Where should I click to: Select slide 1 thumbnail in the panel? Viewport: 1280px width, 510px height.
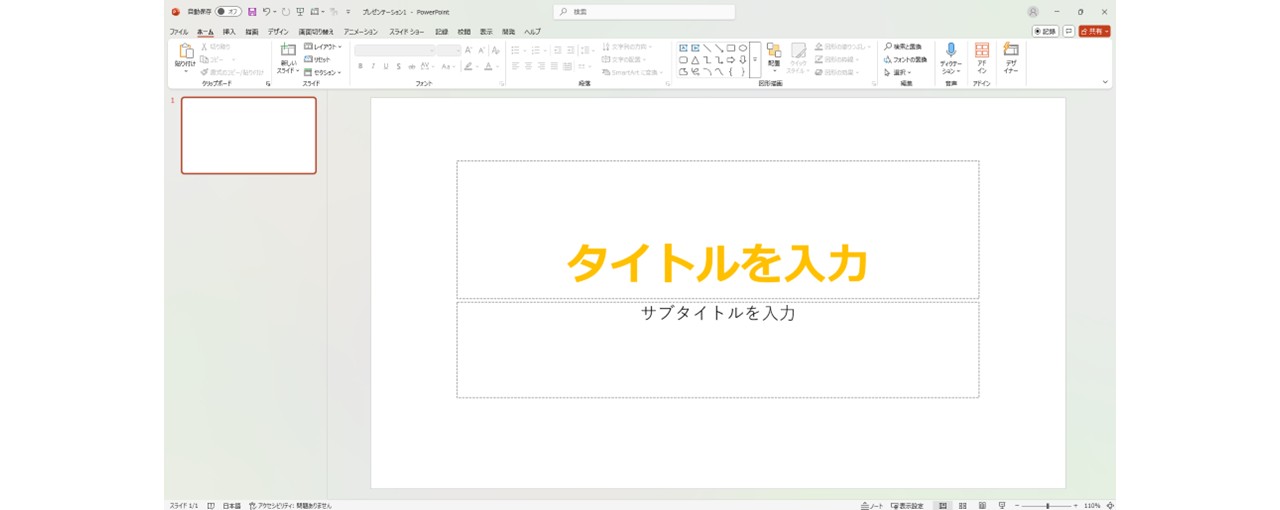pos(248,135)
